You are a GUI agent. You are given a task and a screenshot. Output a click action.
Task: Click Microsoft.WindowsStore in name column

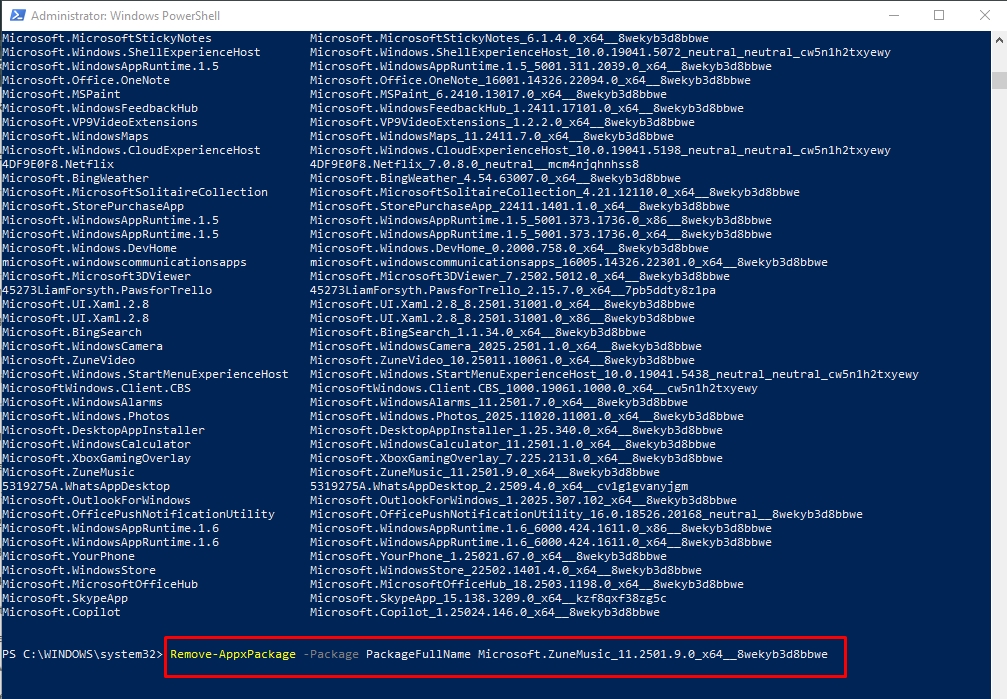point(79,571)
